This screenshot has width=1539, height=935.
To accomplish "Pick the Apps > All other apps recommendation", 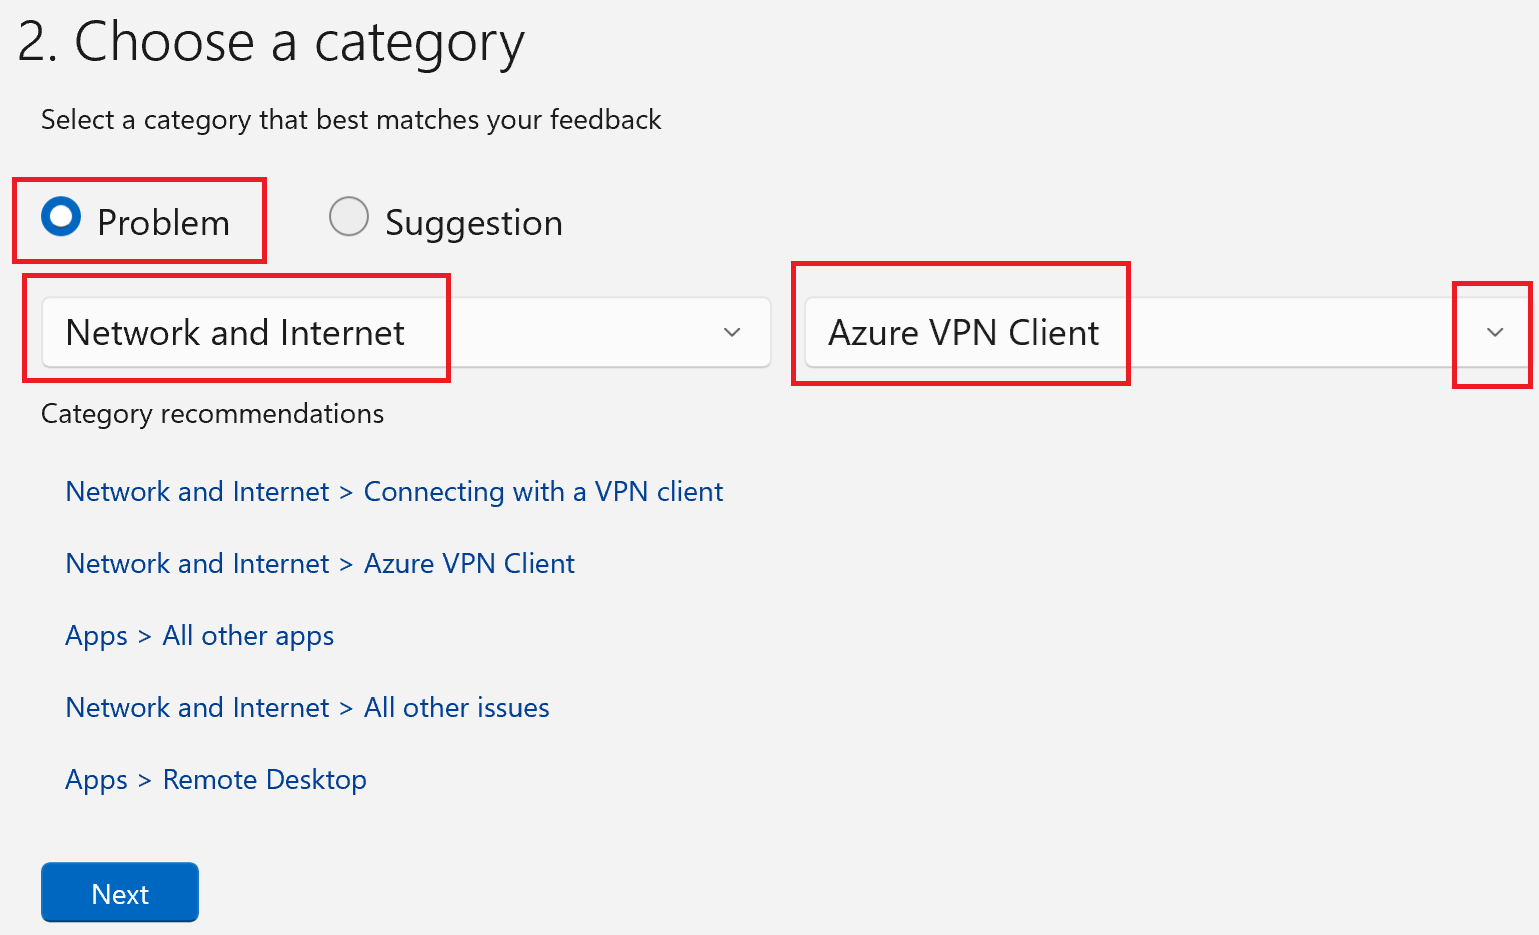I will coord(199,636).
